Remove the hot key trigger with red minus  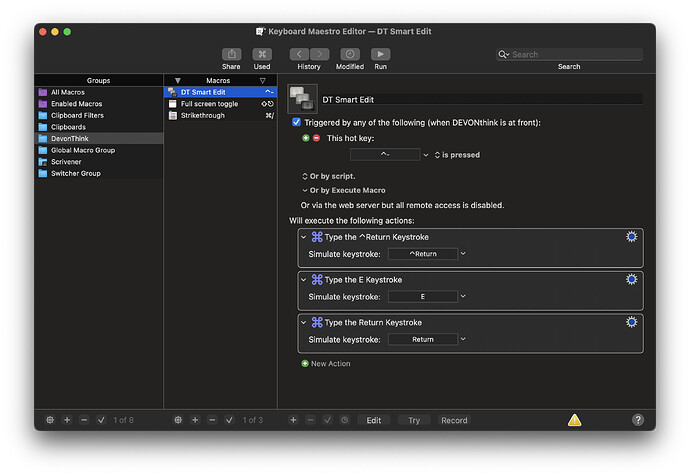click(x=316, y=138)
